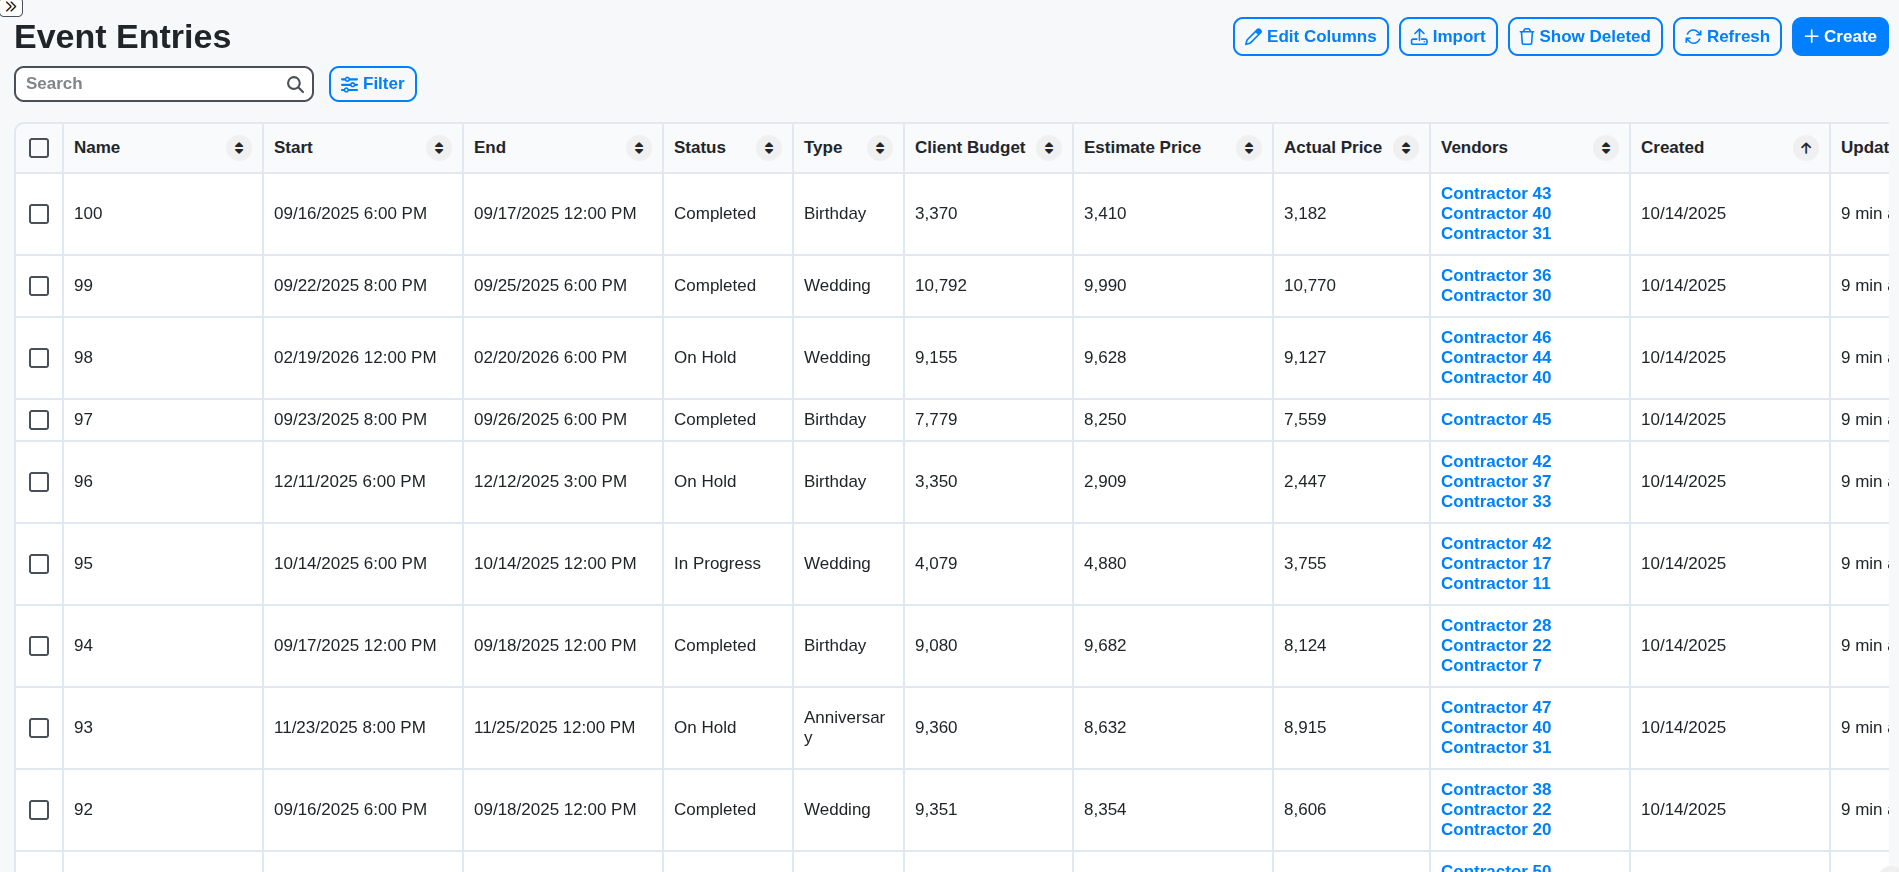Open Contractor 45 vendor link
Screen dimensions: 1899x872
[x=1495, y=419]
